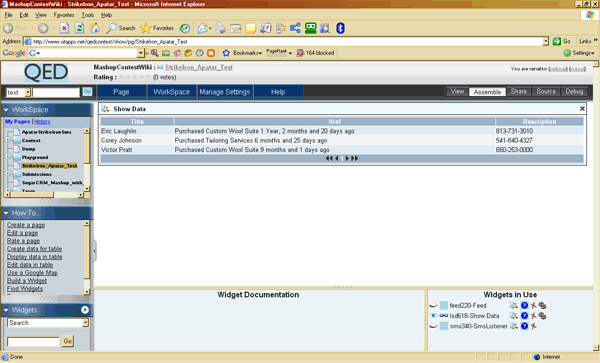Delete the sms340-SmsListener widget
The height and width of the screenshot is (363, 600).
(x=533, y=326)
